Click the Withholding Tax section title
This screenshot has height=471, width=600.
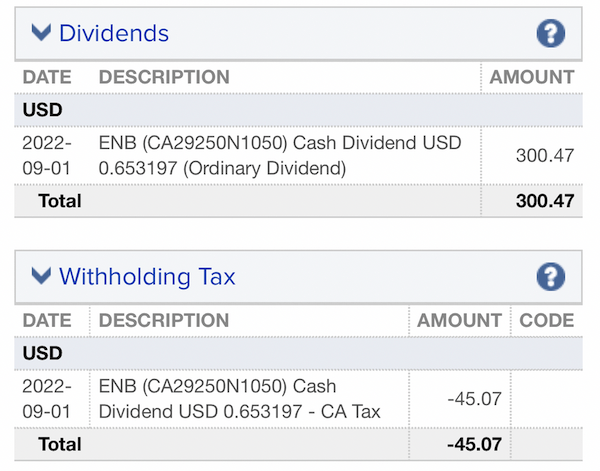pyautogui.click(x=147, y=277)
